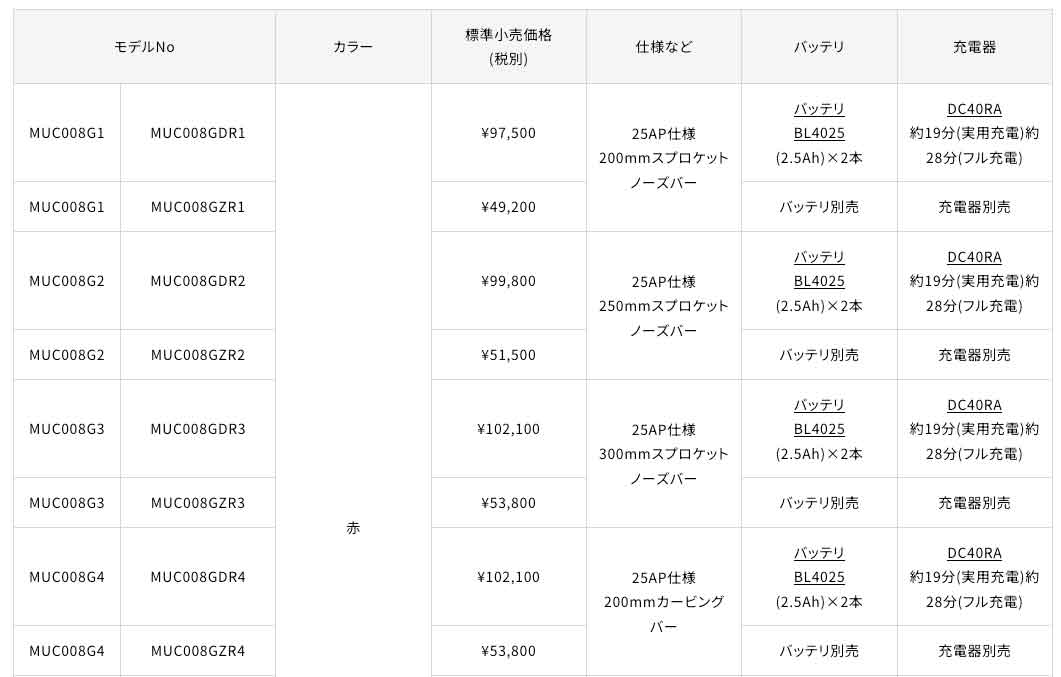Click the MUC008GZR2 model cell

pos(198,355)
